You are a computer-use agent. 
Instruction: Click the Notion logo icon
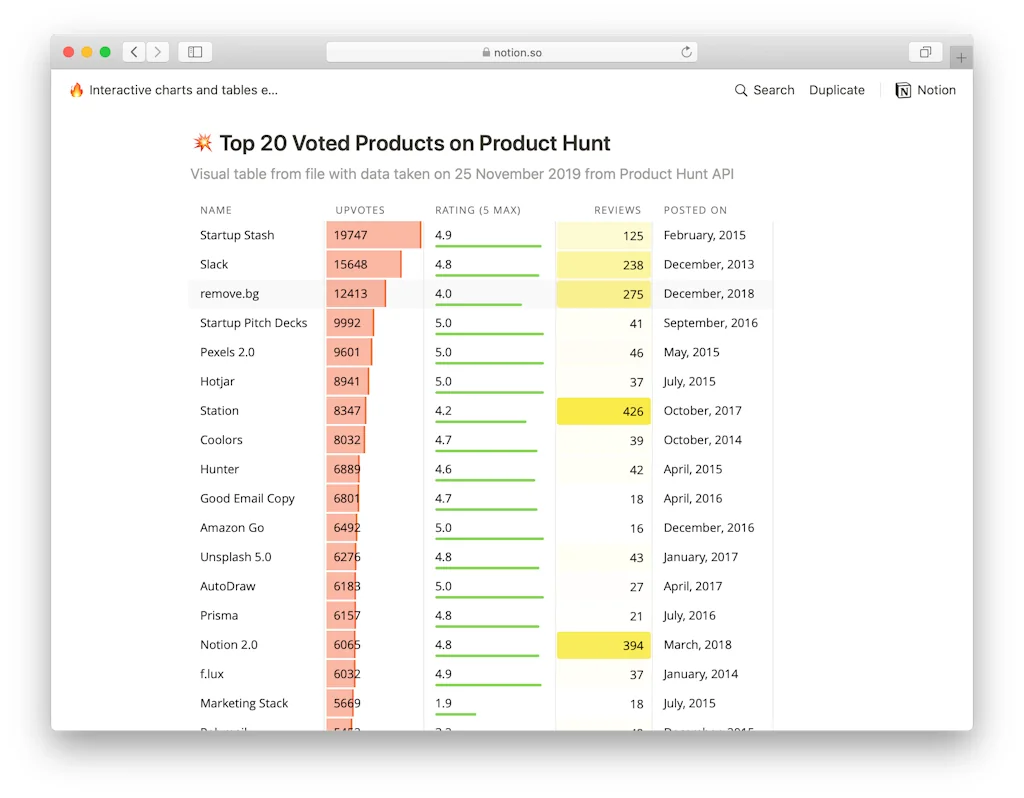click(x=903, y=90)
